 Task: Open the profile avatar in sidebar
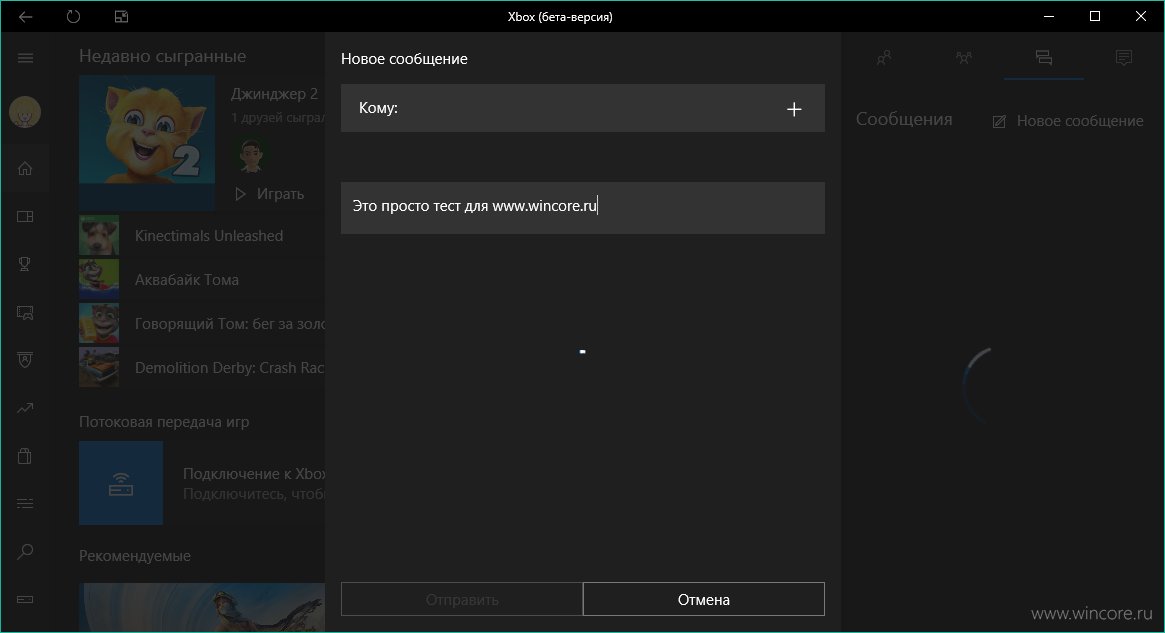25,113
